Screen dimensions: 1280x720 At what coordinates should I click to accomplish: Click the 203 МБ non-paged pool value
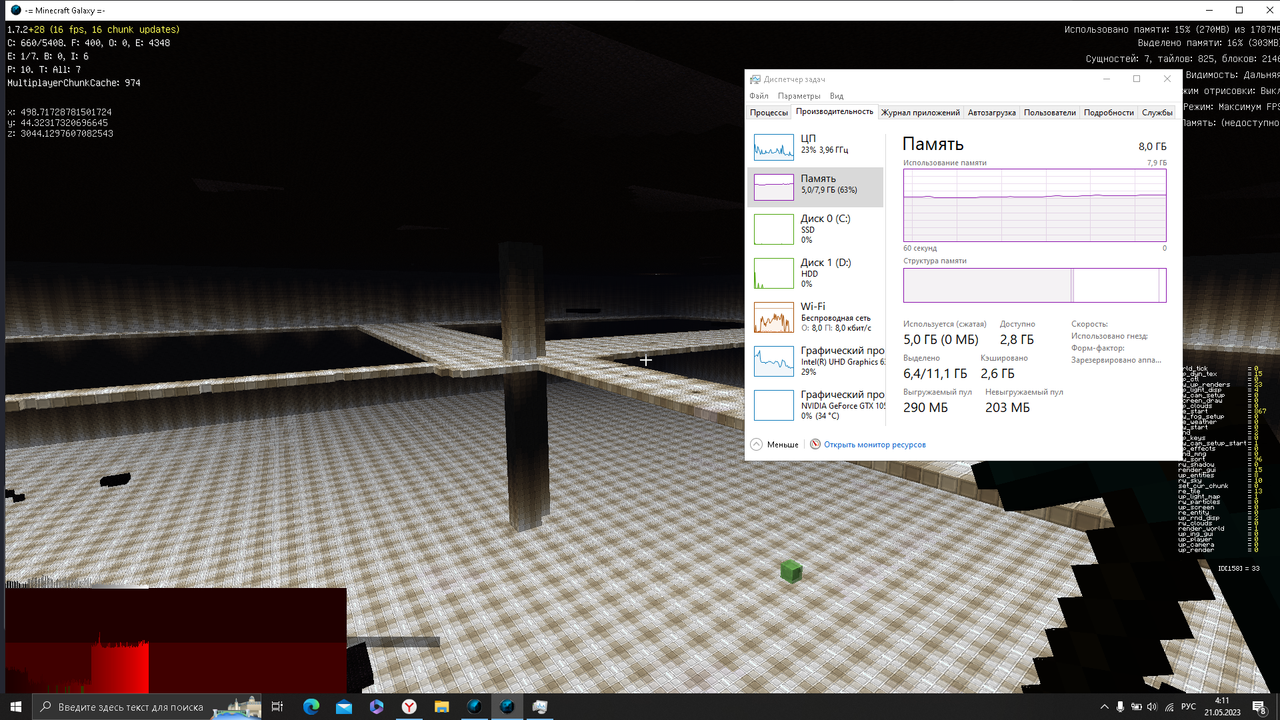click(x=1007, y=407)
